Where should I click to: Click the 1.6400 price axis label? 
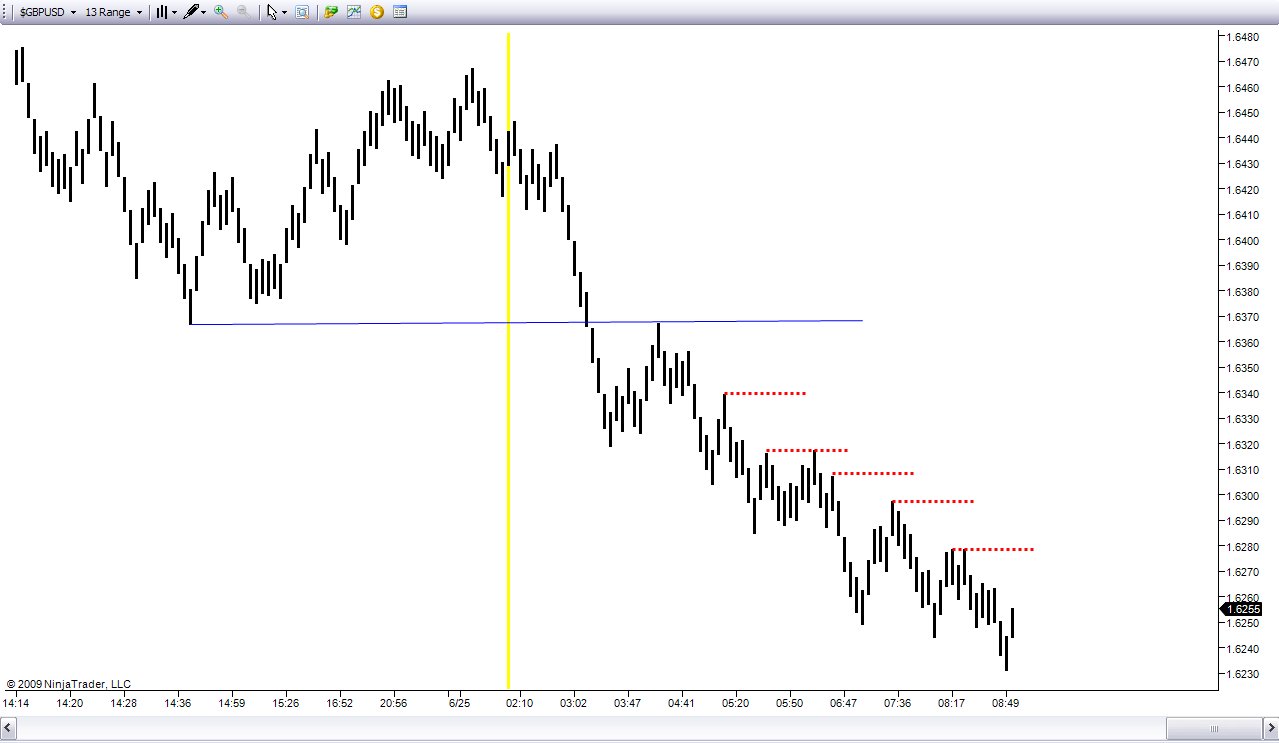[1242, 241]
